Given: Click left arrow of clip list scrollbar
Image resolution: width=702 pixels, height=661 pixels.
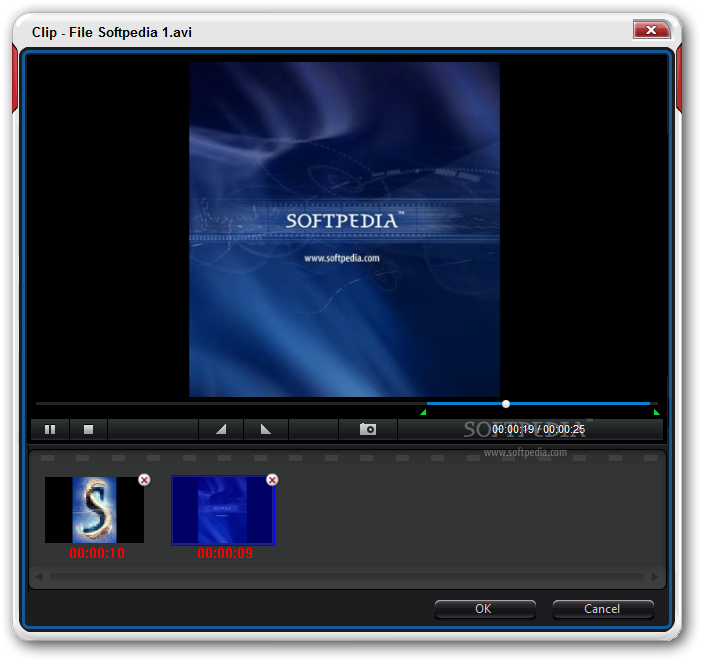Looking at the screenshot, I should click(x=39, y=577).
